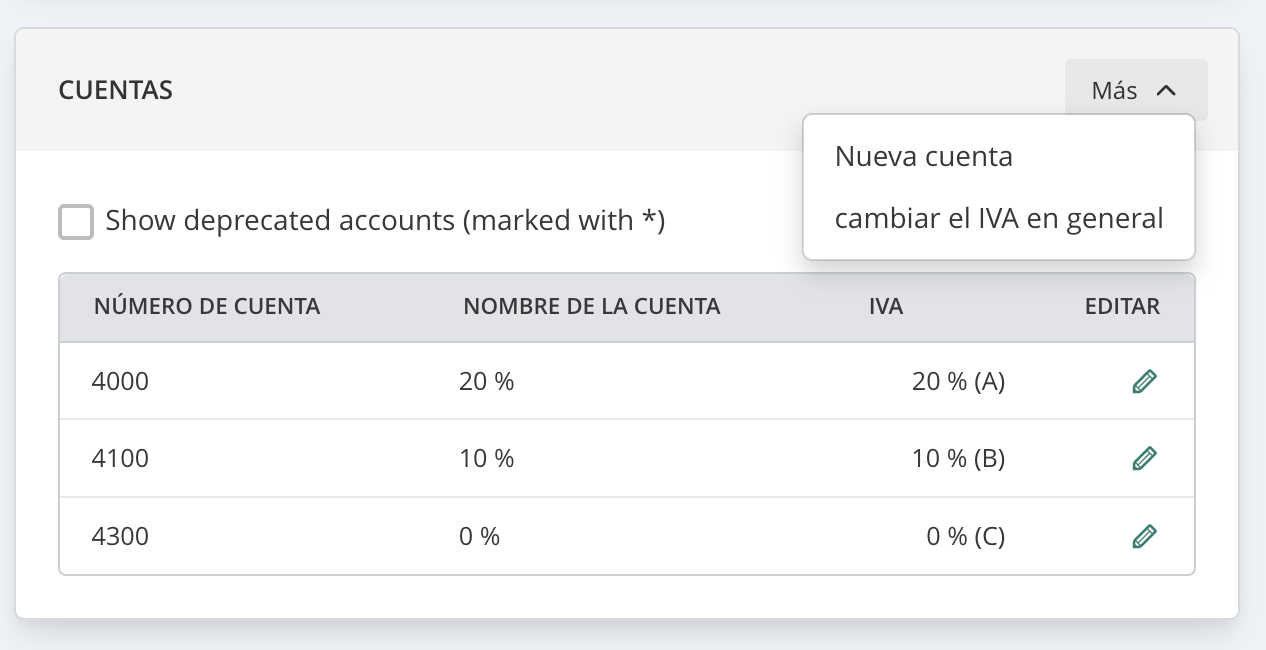The width and height of the screenshot is (1266, 650).
Task: Choose "cambiar el IVA en general" option
Action: point(999,219)
